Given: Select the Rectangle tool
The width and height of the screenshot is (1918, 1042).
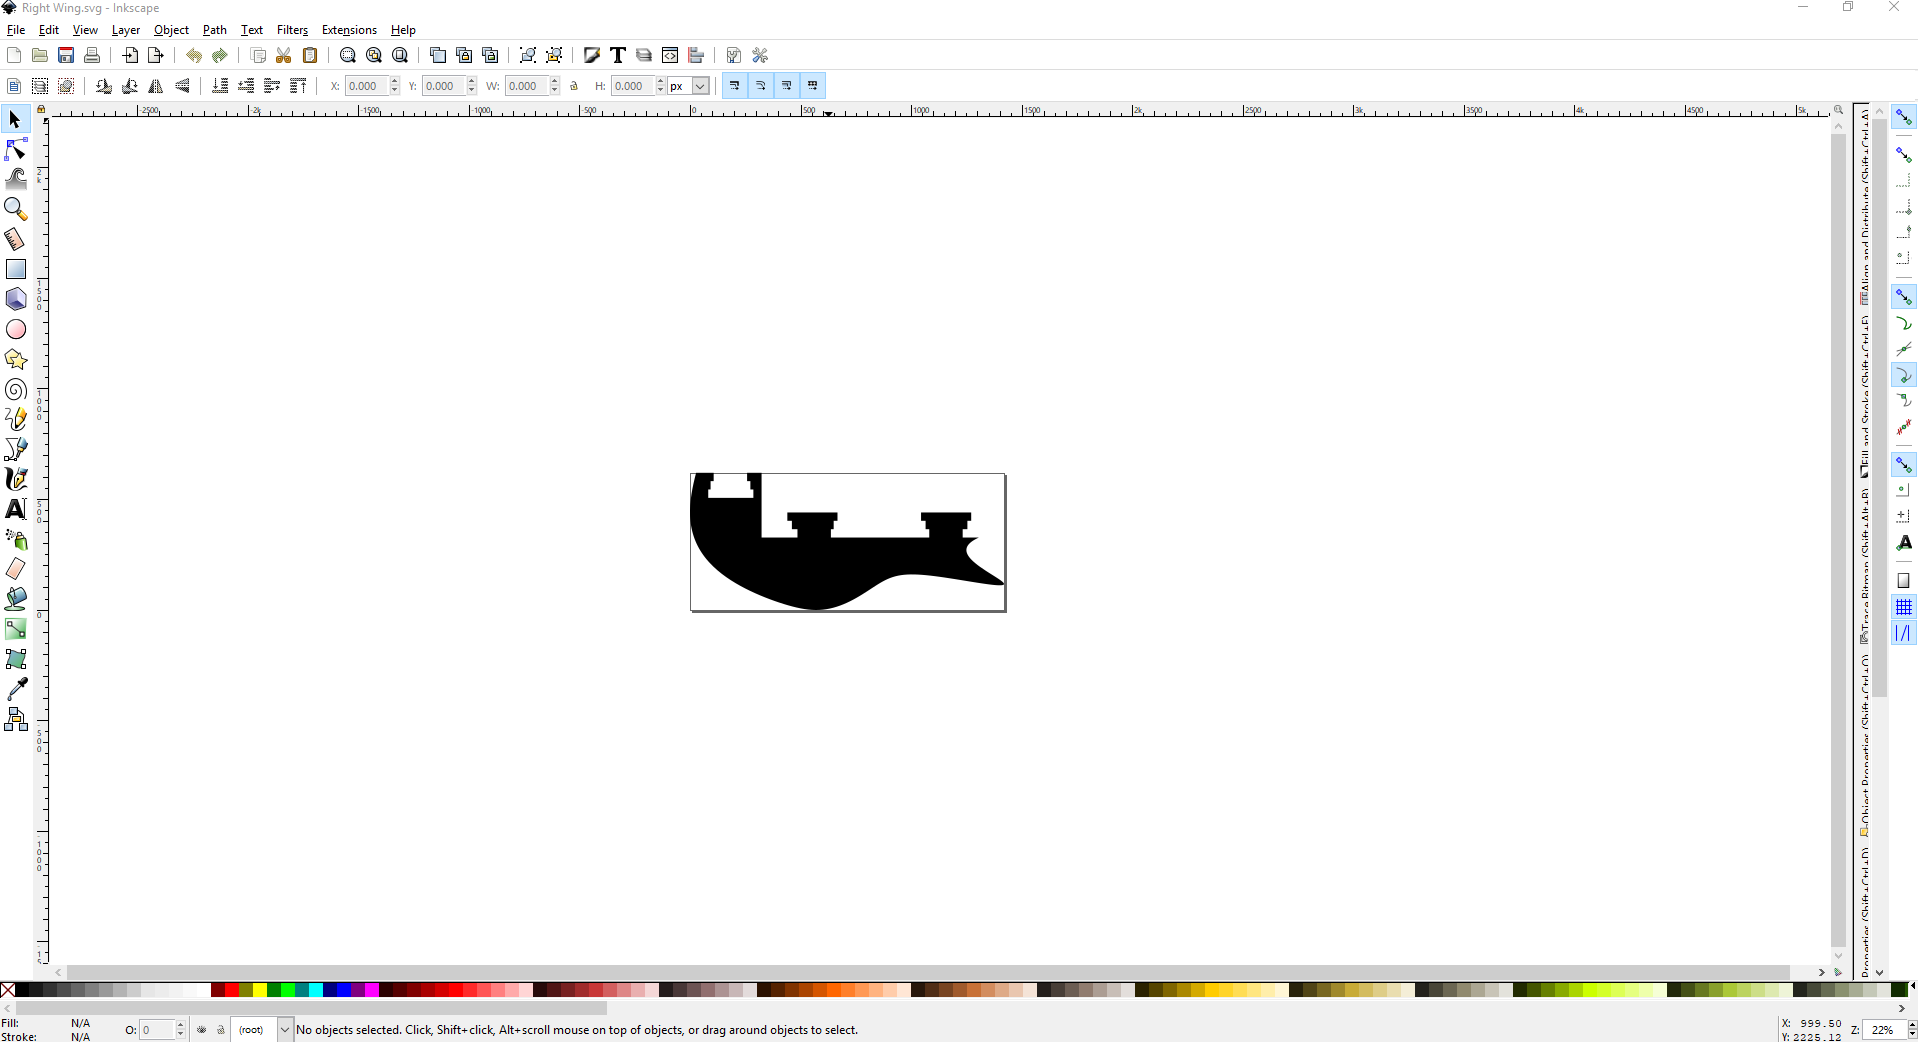Looking at the screenshot, I should (x=16, y=270).
